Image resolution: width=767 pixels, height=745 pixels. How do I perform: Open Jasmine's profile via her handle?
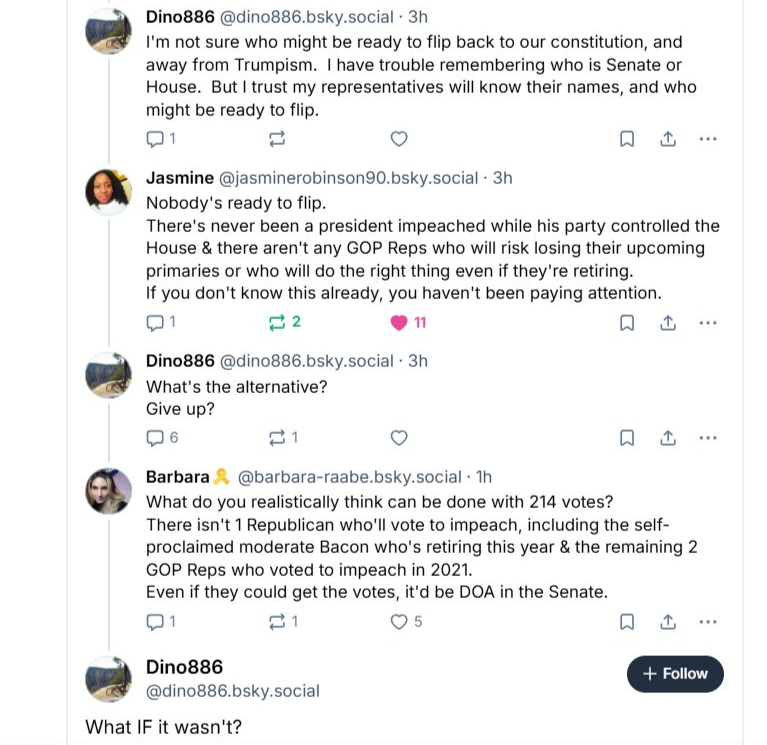tap(348, 178)
